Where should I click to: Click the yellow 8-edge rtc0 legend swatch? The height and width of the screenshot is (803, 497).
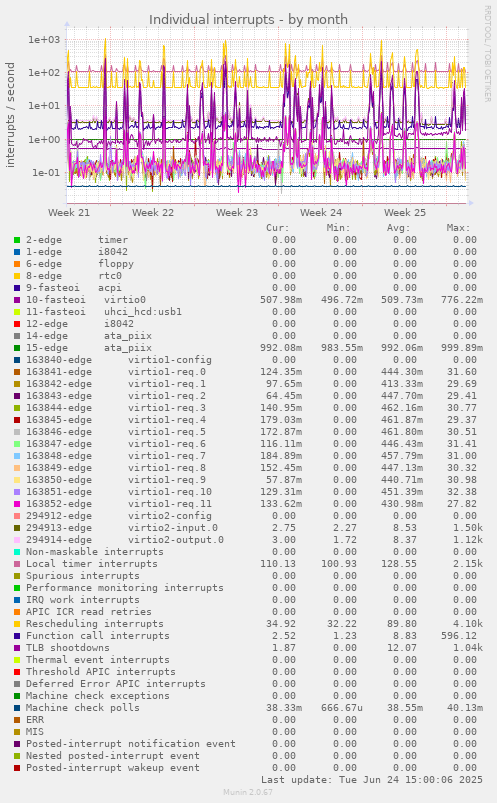(17, 276)
